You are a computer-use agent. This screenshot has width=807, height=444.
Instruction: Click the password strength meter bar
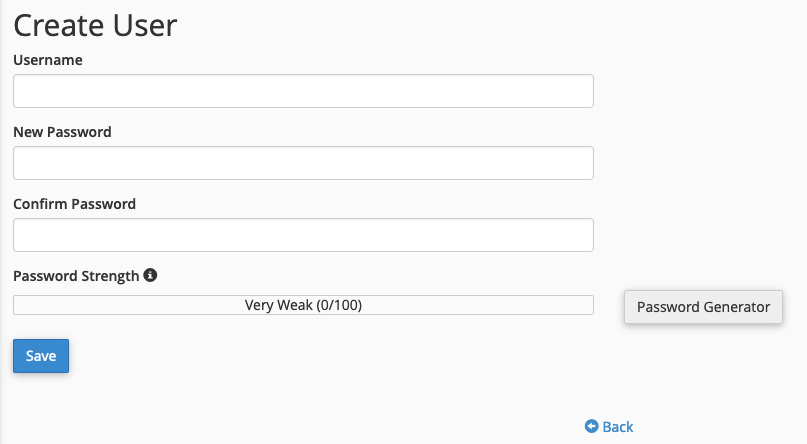pos(303,305)
